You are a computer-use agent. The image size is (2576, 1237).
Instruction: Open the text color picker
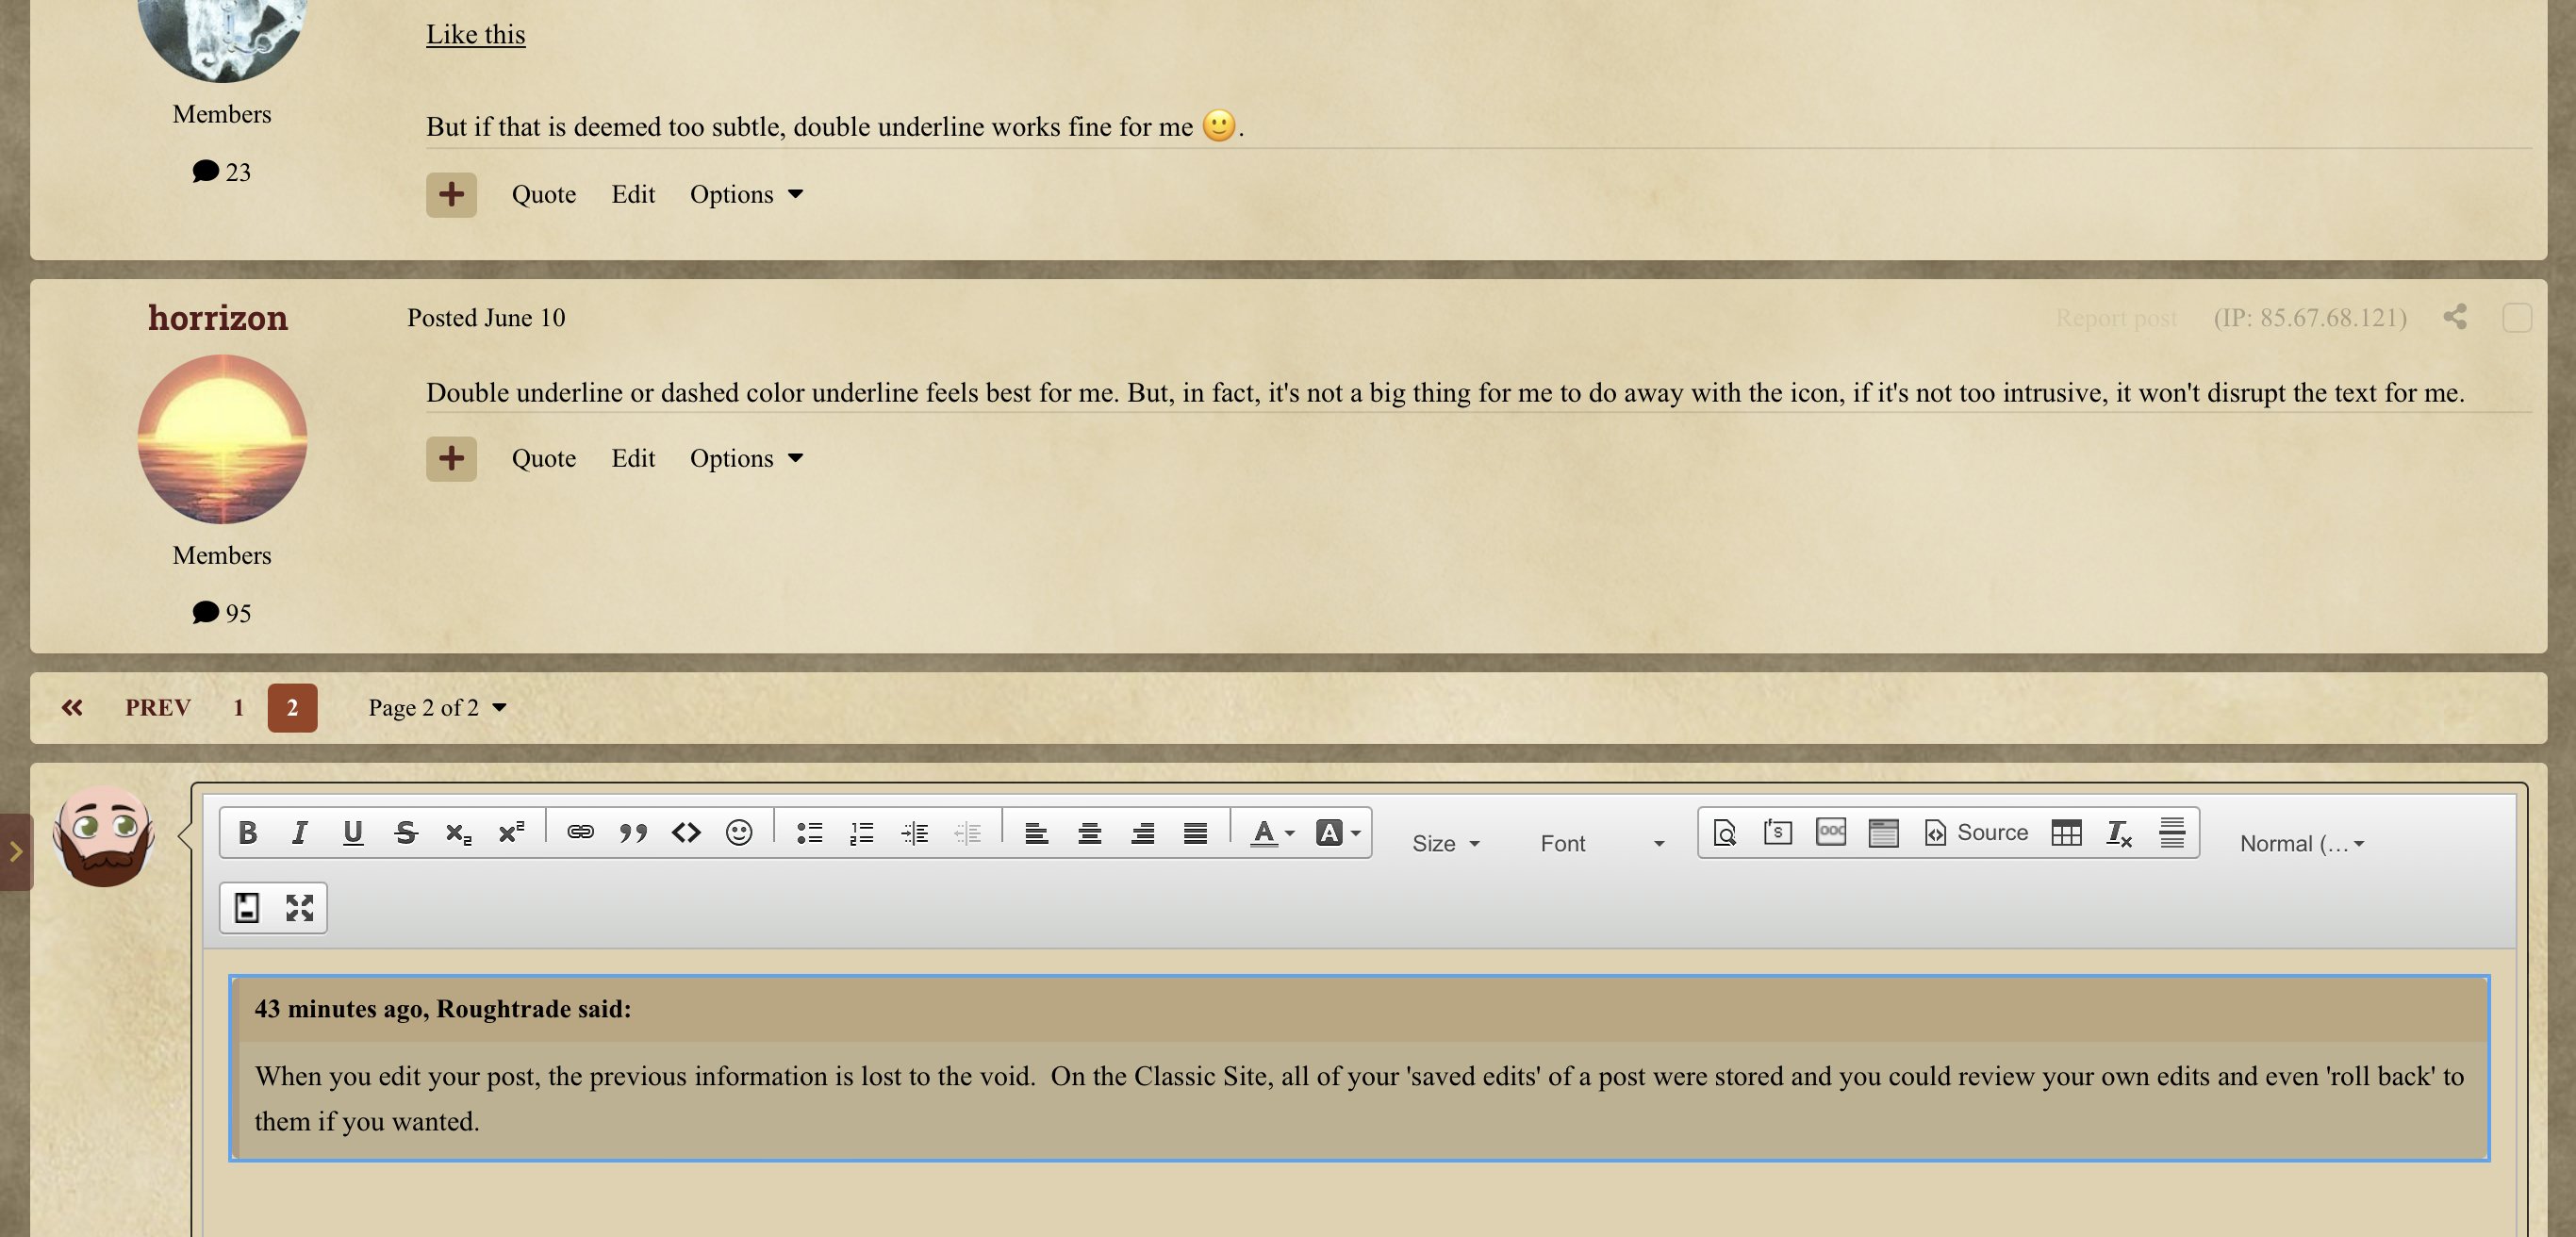(1271, 832)
